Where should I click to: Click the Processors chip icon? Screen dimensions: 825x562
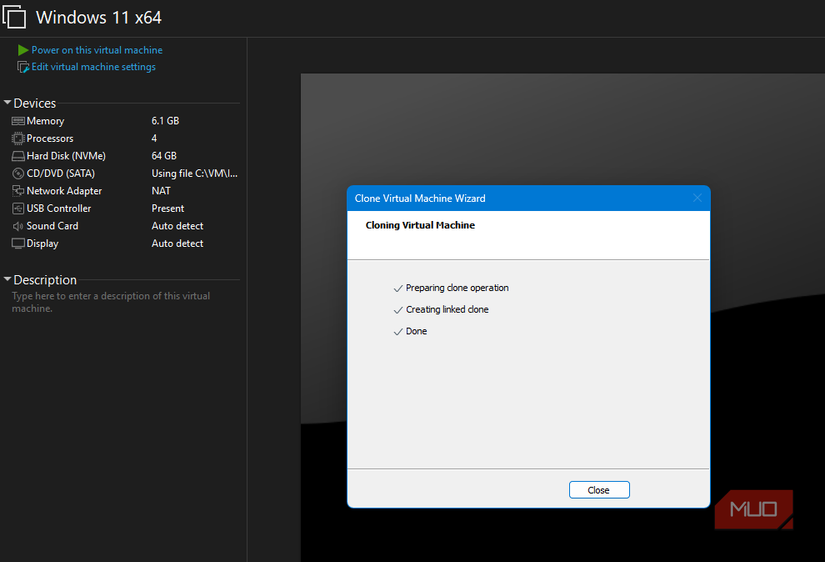(x=18, y=138)
